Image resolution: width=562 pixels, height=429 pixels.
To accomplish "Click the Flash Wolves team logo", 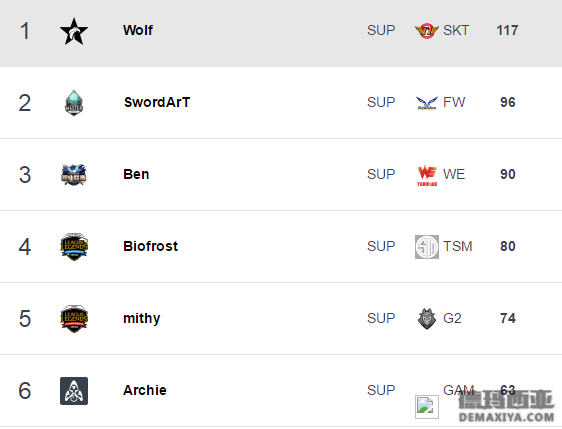I will (x=427, y=103).
